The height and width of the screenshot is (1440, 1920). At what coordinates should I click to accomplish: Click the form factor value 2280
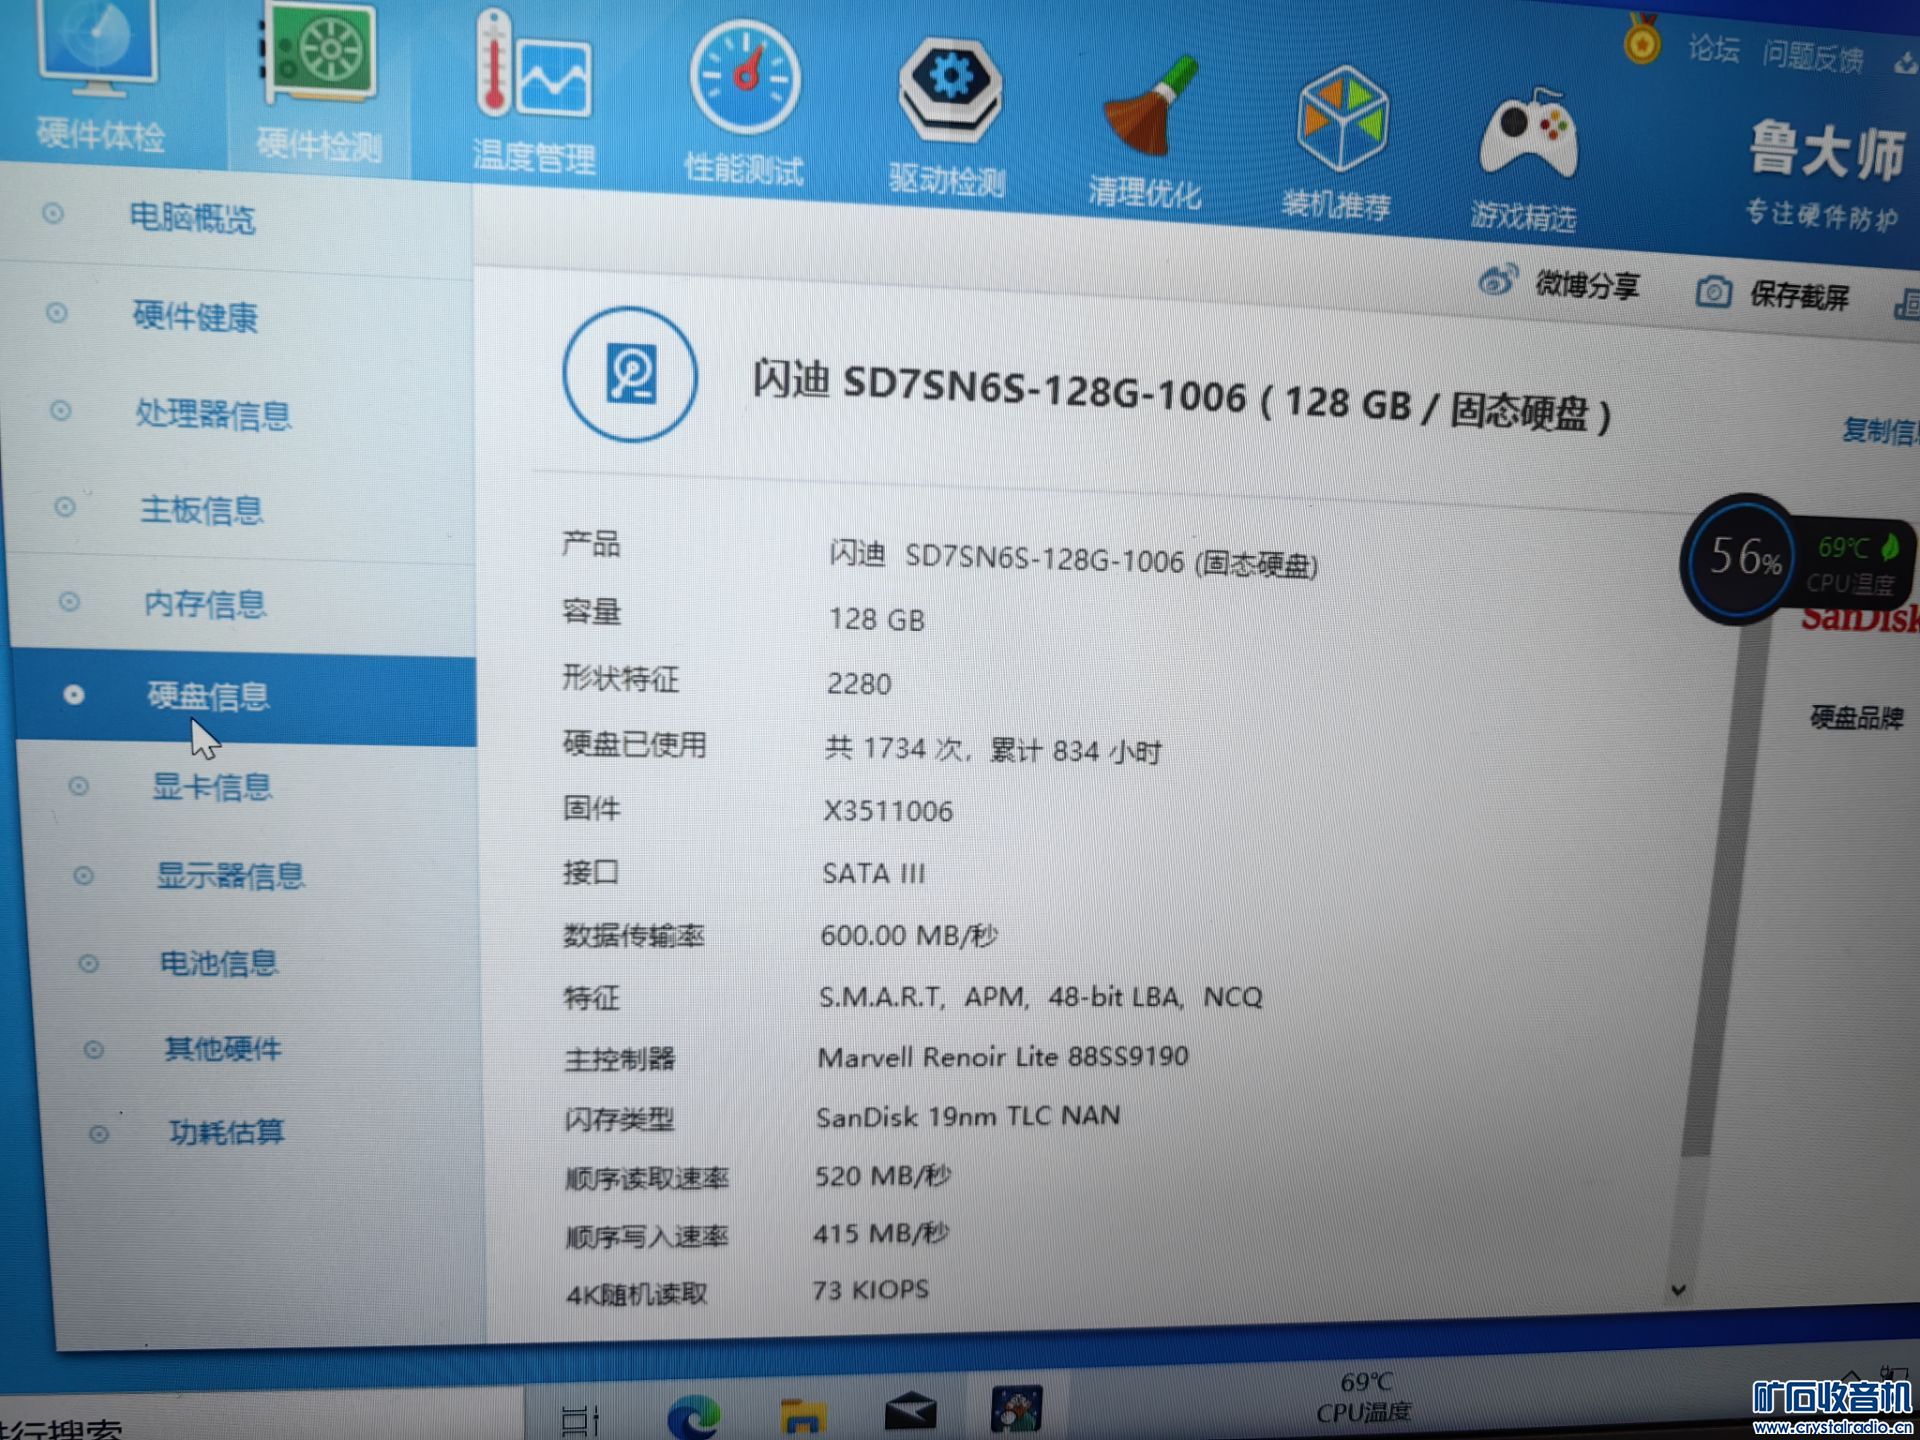tap(858, 684)
